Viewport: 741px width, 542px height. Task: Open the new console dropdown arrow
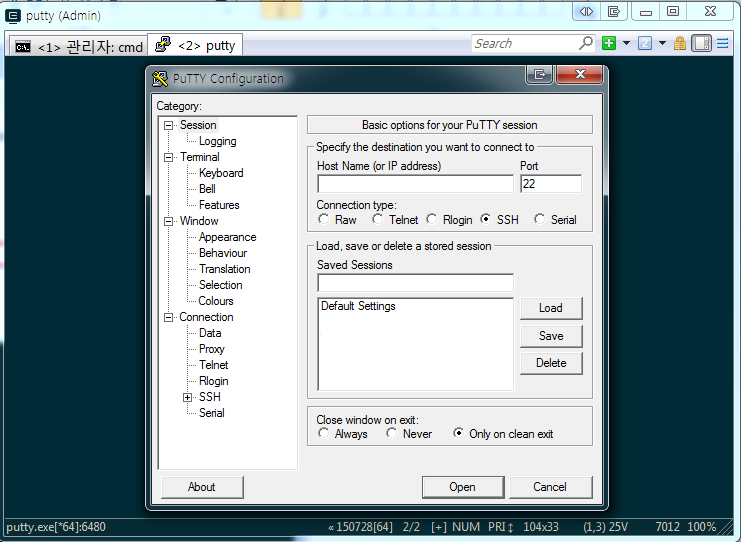point(626,43)
